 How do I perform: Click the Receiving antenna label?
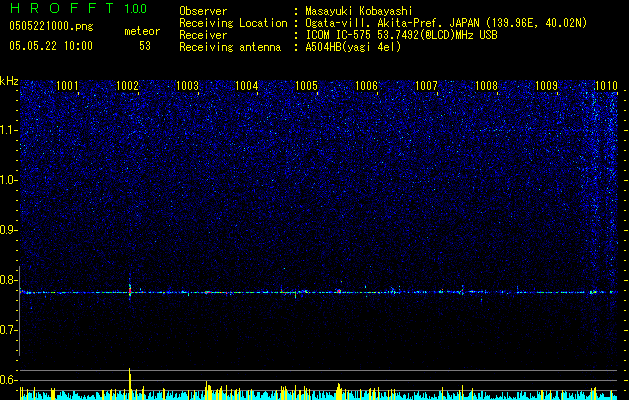230,47
